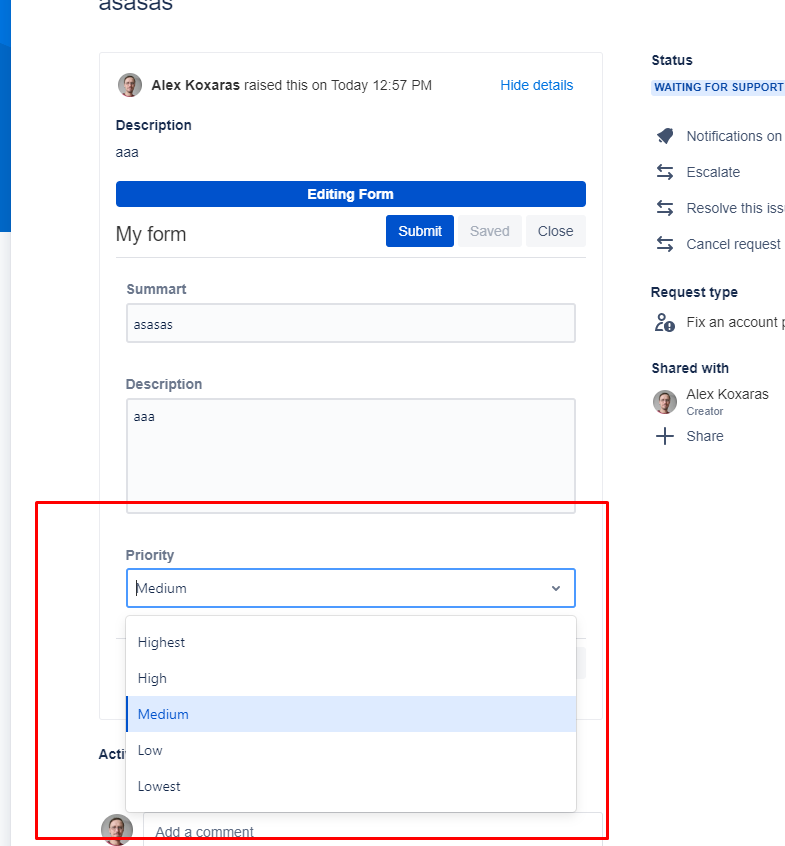Click the My form title
The width and height of the screenshot is (785, 846).
(x=151, y=234)
